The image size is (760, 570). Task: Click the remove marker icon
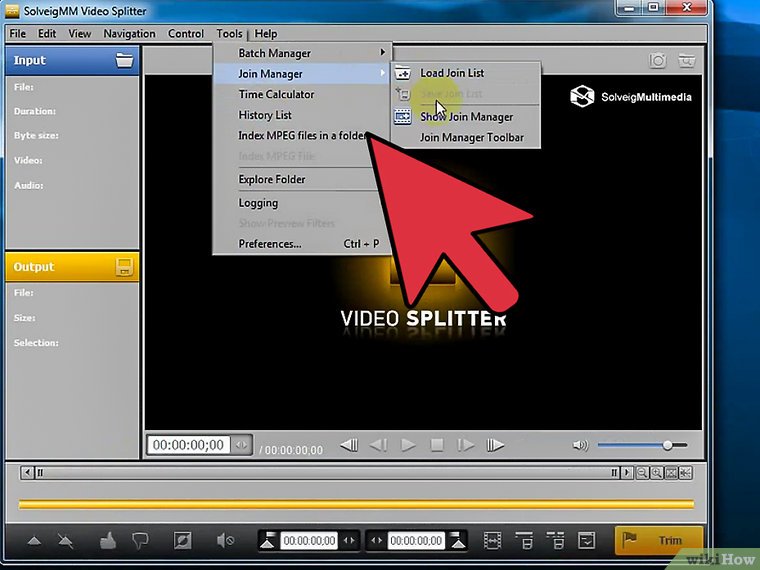tap(66, 541)
